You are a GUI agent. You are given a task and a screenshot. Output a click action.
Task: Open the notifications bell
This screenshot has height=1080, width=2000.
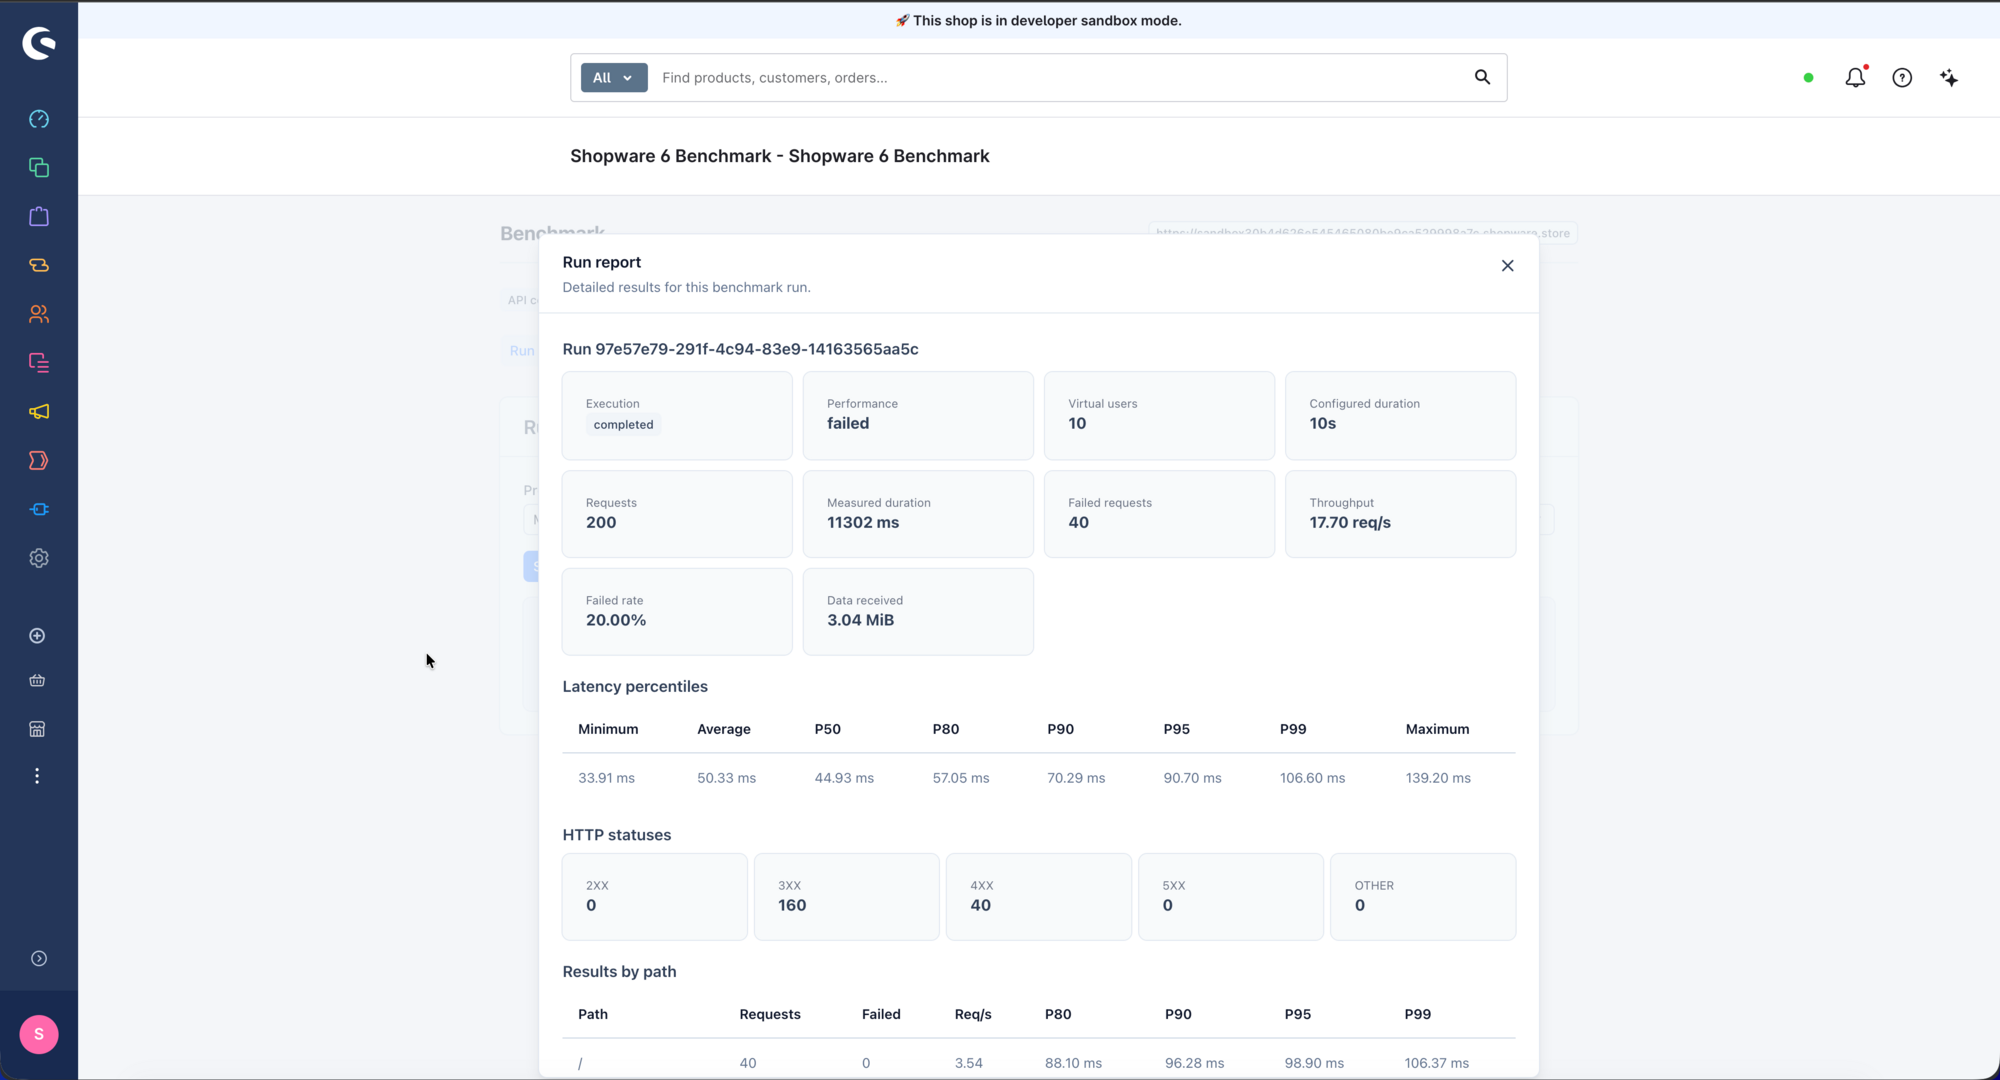tap(1856, 77)
